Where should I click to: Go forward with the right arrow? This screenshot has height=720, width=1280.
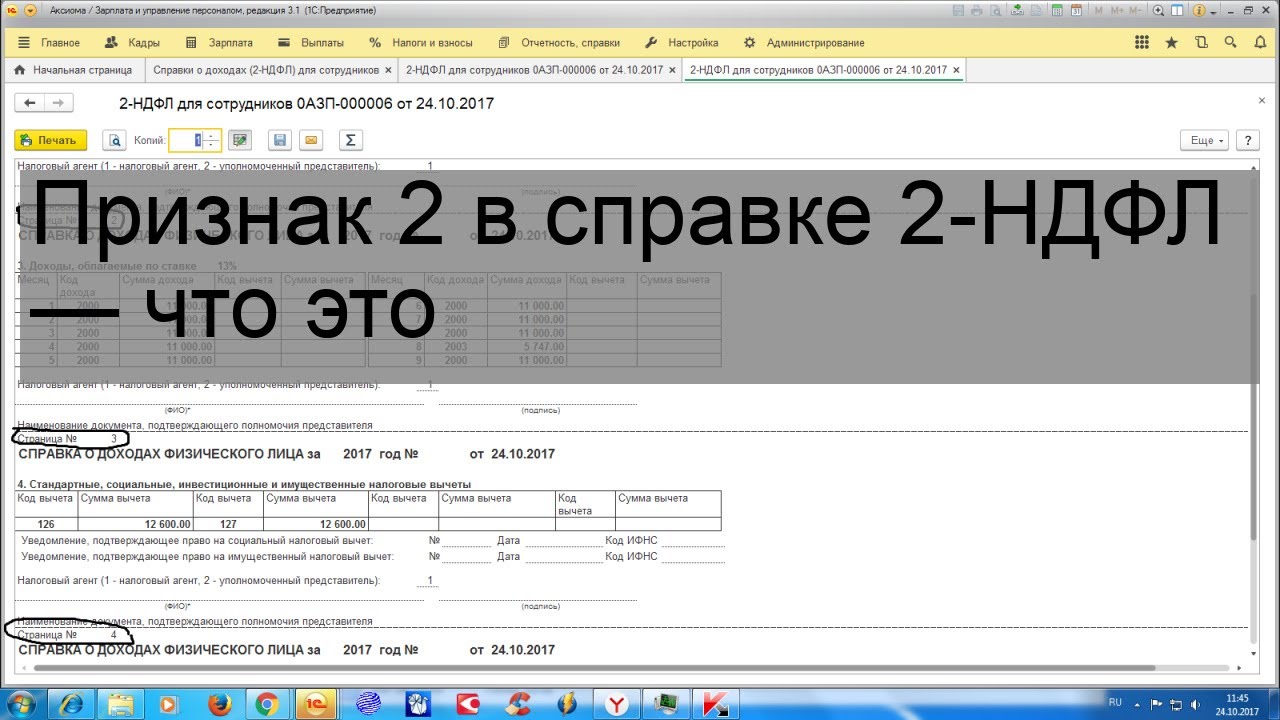click(58, 103)
